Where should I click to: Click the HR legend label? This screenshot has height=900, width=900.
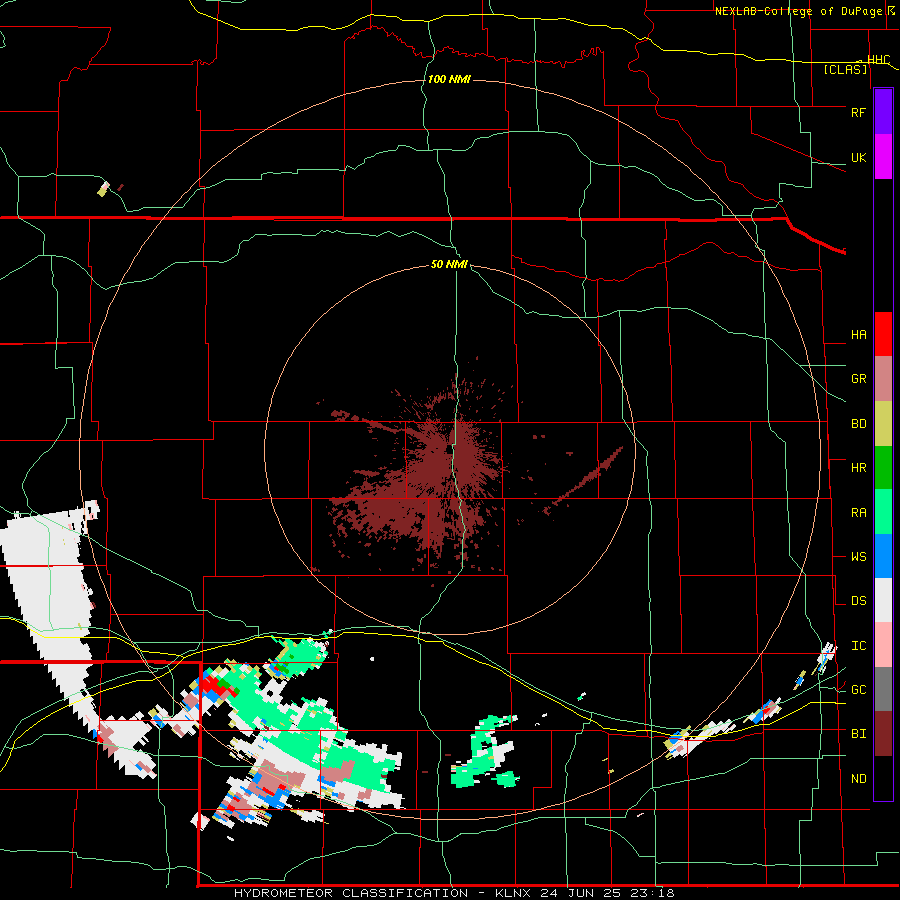pos(858,468)
